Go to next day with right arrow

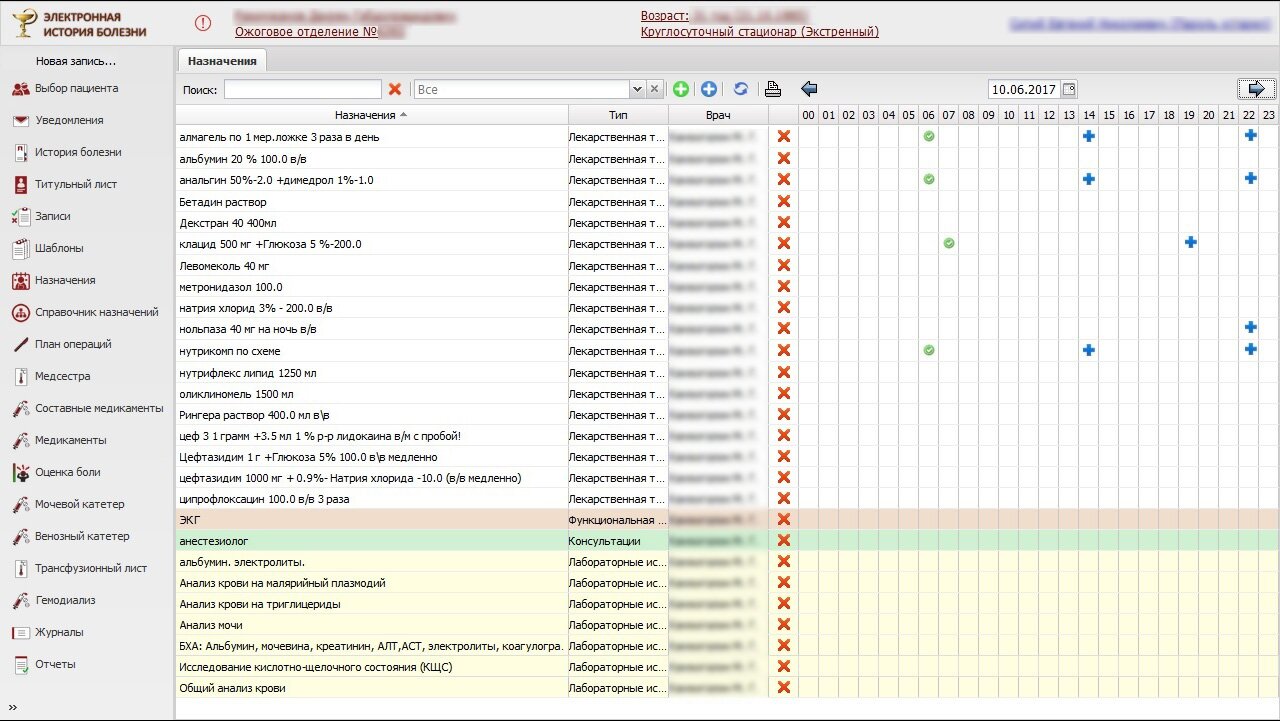point(1256,89)
